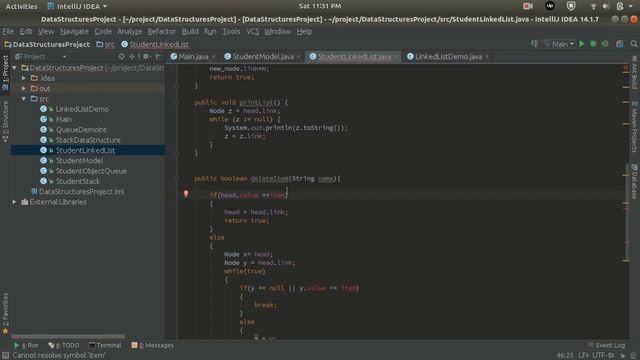The image size is (640, 360).
Task: Open the Project Structure icon in toolbar
Action: pyautogui.click(x=620, y=44)
